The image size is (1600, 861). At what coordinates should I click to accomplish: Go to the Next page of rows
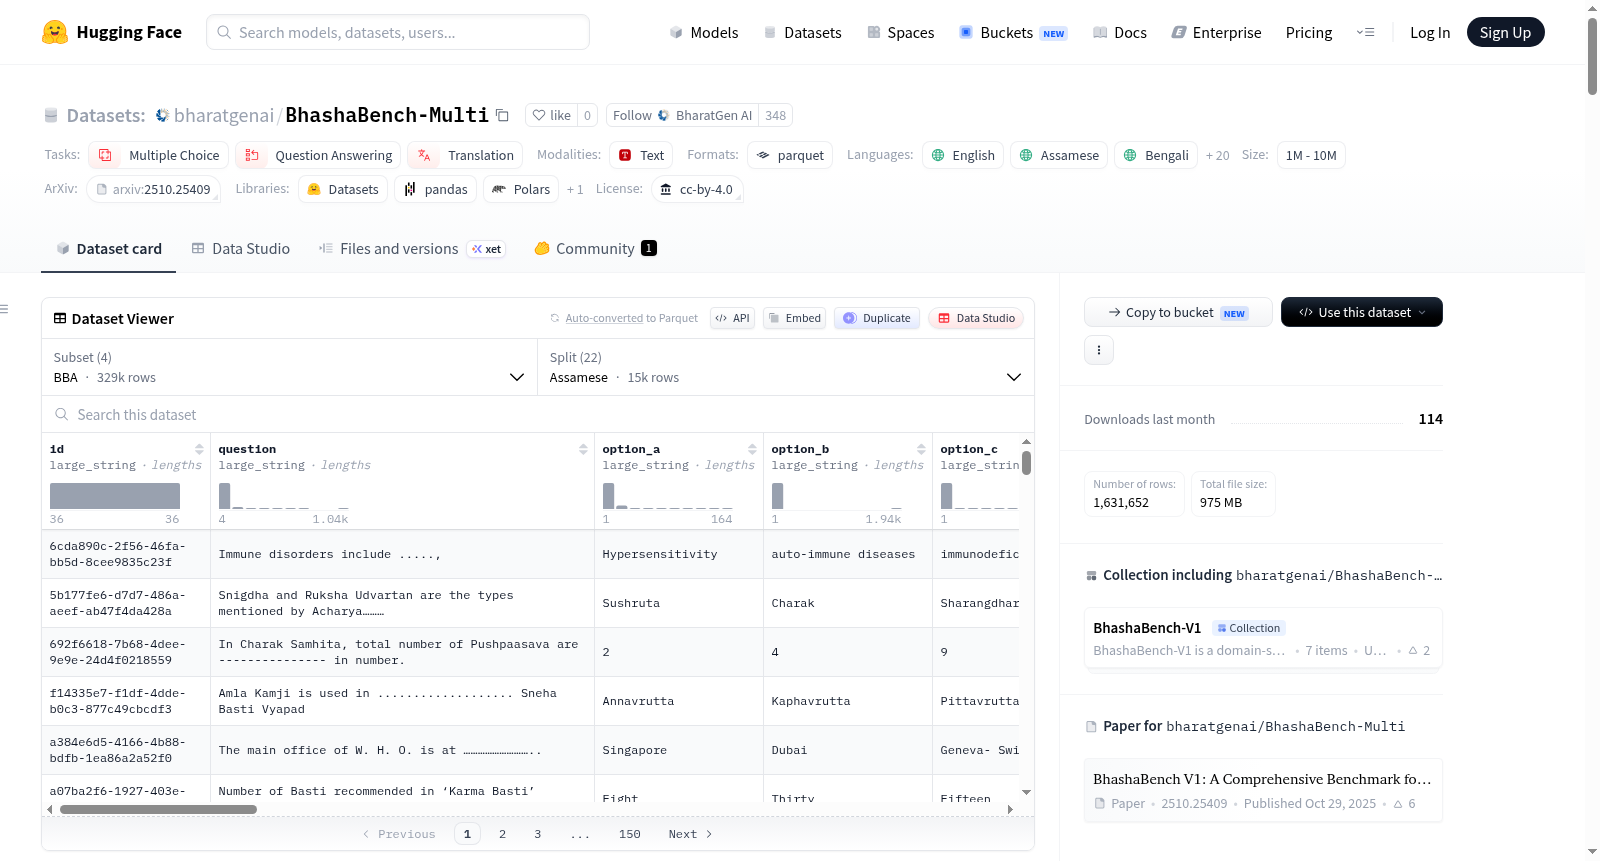click(690, 834)
